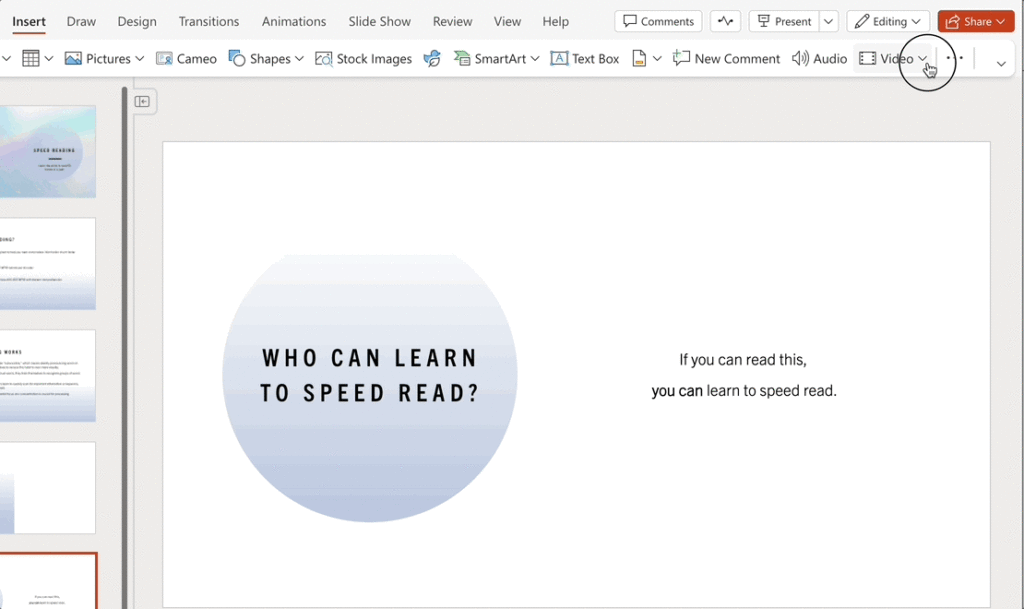Click the Icons bird symbol in ribbon
Image resolution: width=1024 pixels, height=609 pixels.
coord(432,59)
